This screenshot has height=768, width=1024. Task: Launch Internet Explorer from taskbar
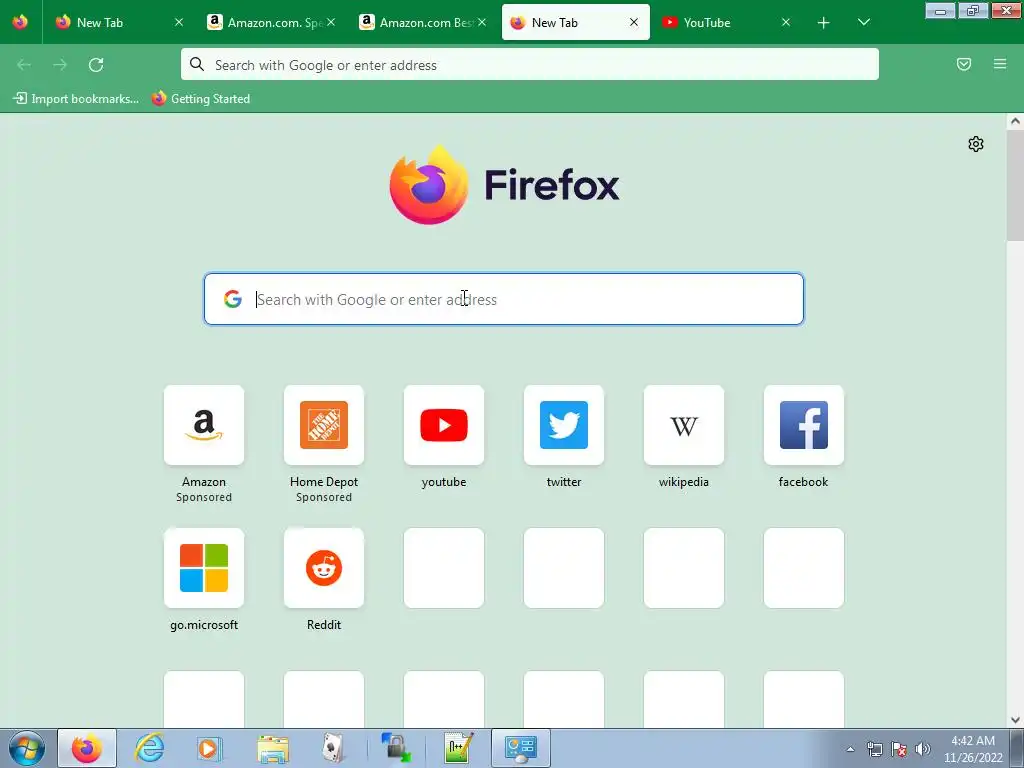pyautogui.click(x=149, y=748)
